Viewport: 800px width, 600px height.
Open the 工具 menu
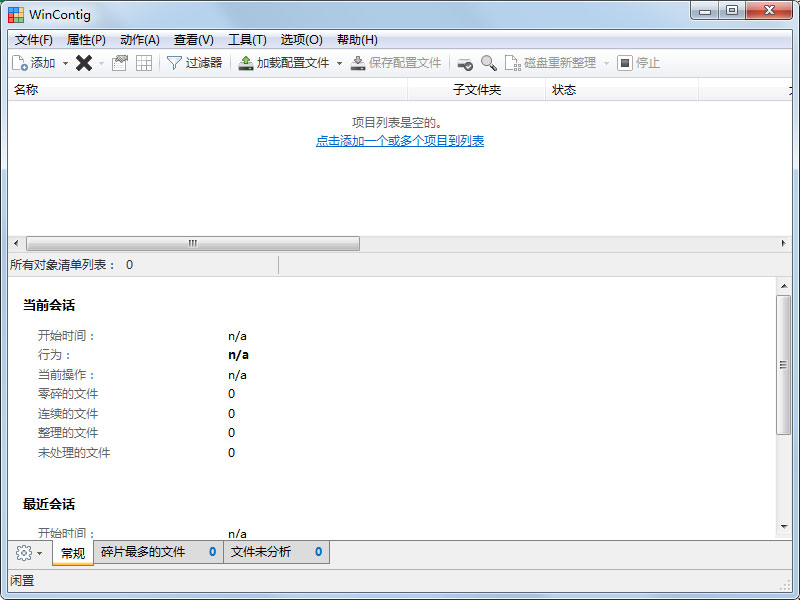coord(247,40)
